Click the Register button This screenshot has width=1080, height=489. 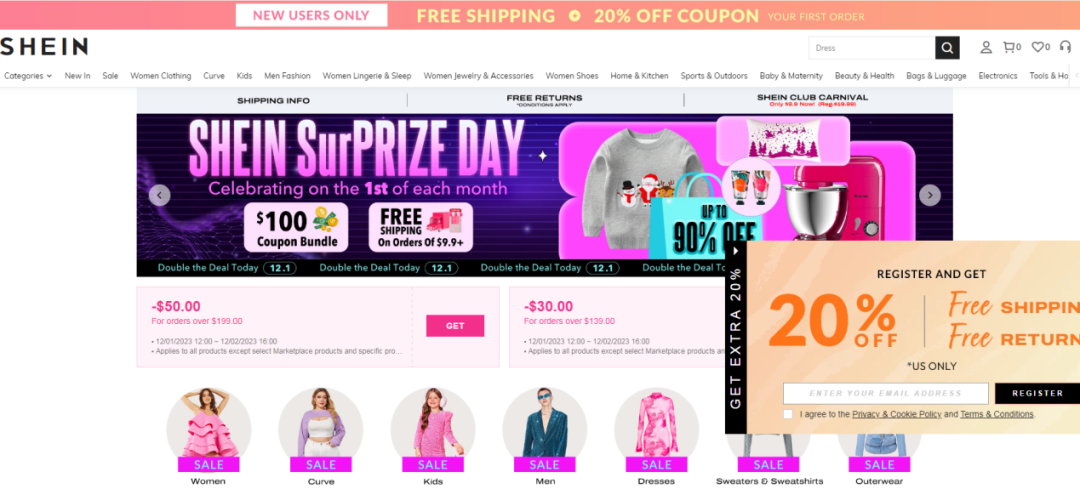coord(1037,393)
